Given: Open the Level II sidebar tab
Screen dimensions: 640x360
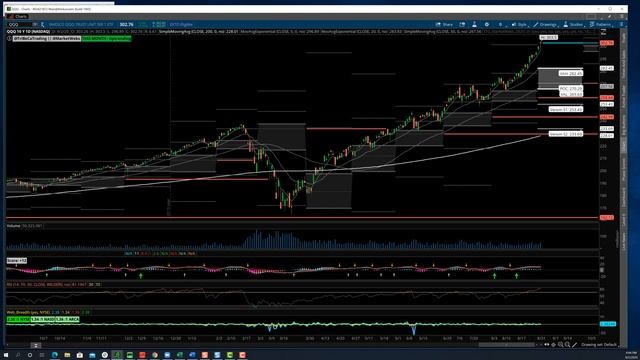Looking at the screenshot, I should [x=624, y=219].
